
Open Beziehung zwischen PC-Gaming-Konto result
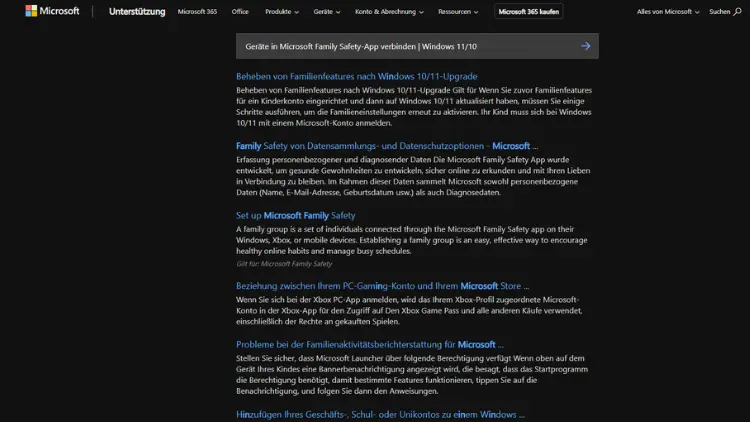382,286
